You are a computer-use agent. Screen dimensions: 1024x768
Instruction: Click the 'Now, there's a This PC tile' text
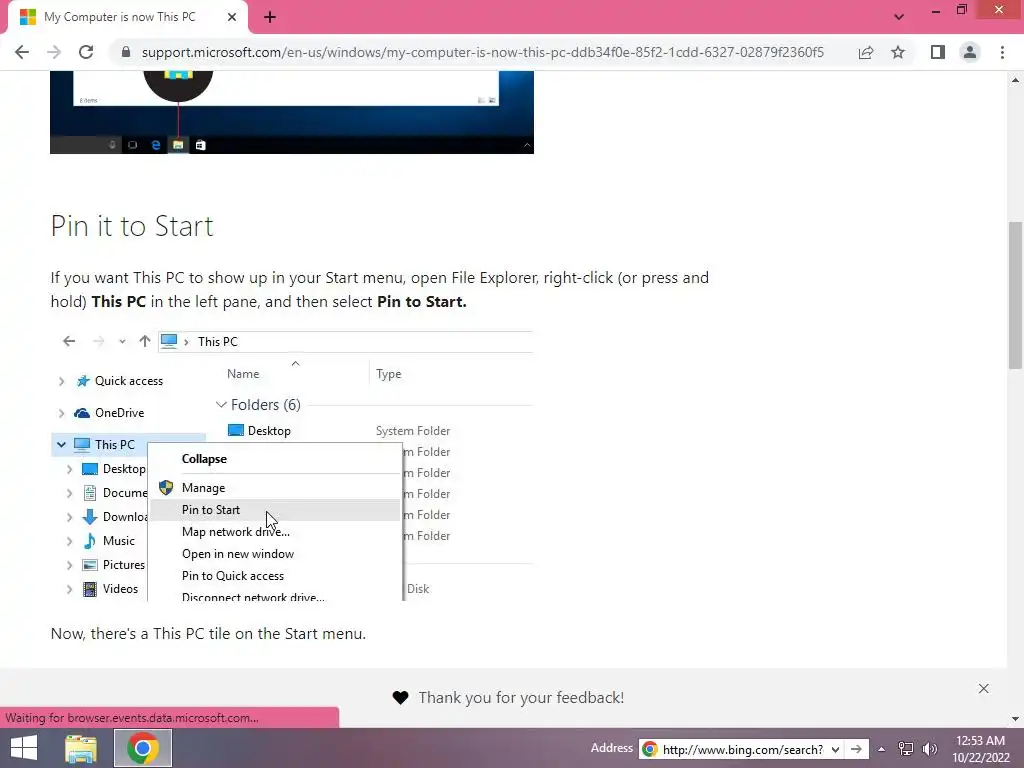[x=208, y=633]
